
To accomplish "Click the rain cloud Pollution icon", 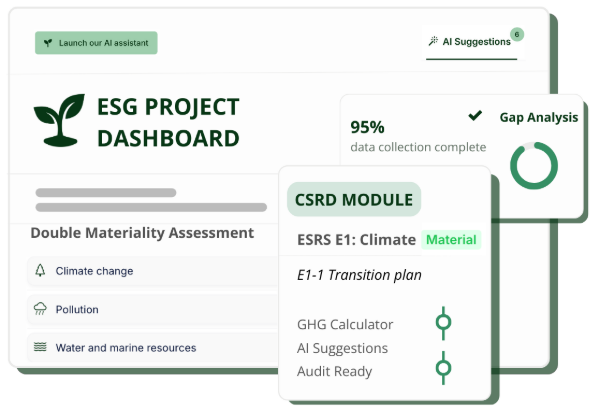I will [x=40, y=309].
